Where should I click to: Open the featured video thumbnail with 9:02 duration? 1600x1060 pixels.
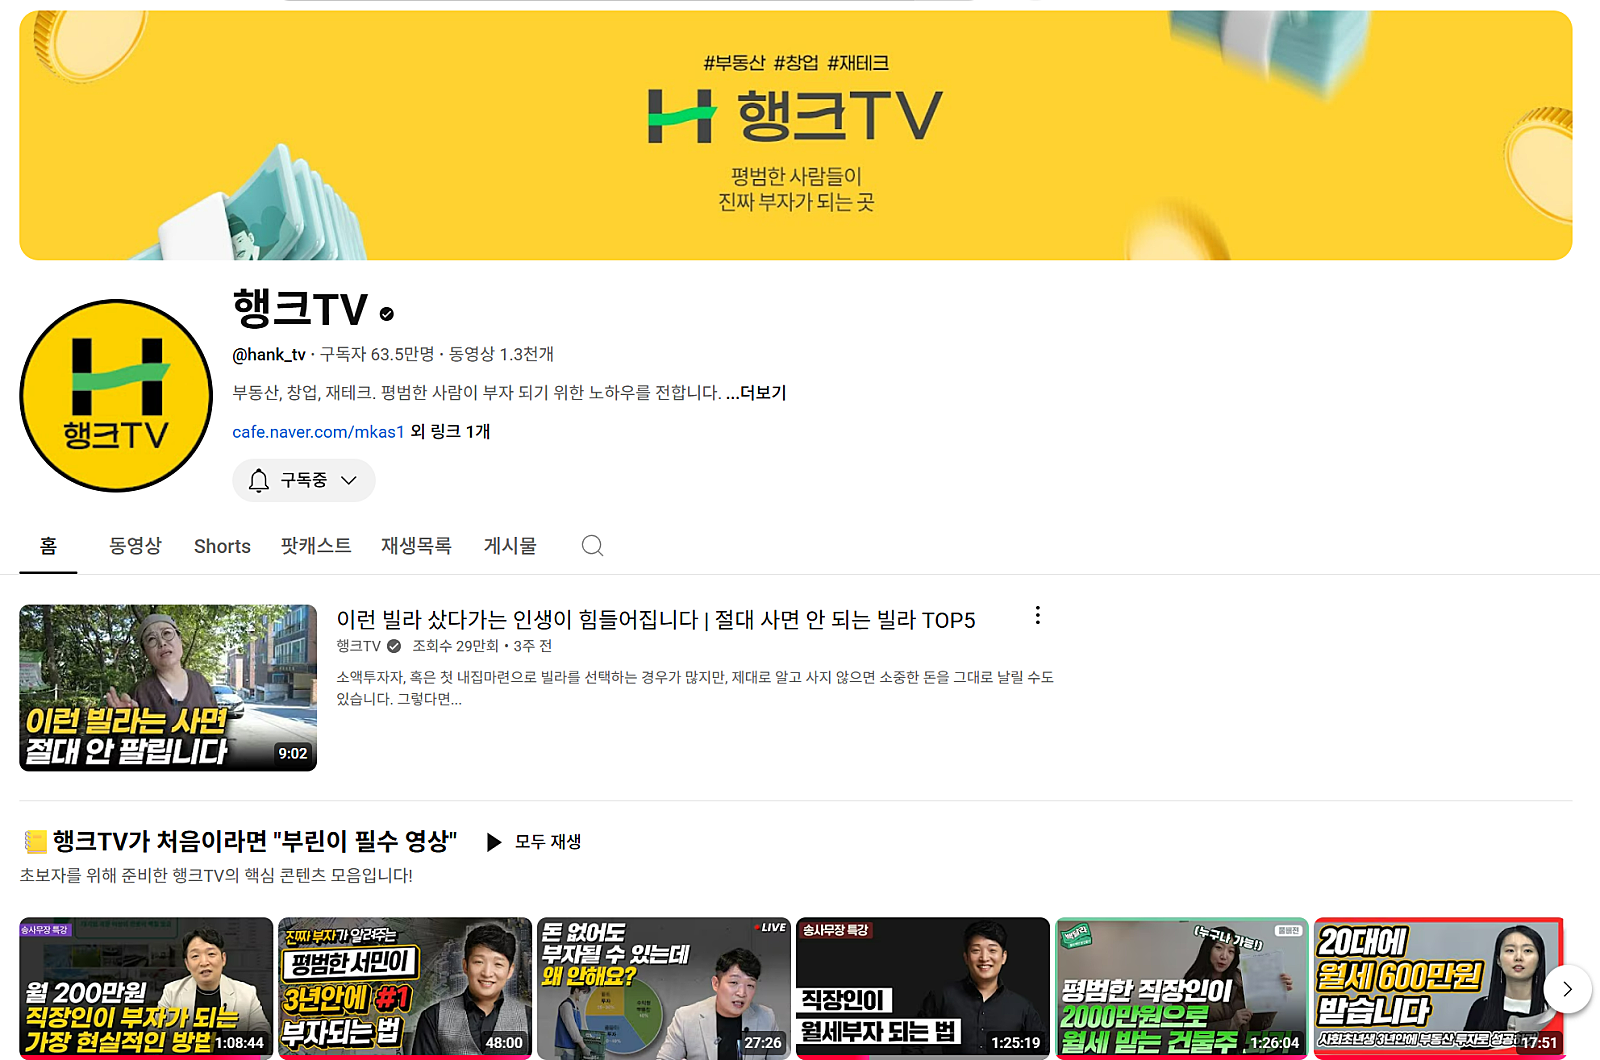pos(168,688)
